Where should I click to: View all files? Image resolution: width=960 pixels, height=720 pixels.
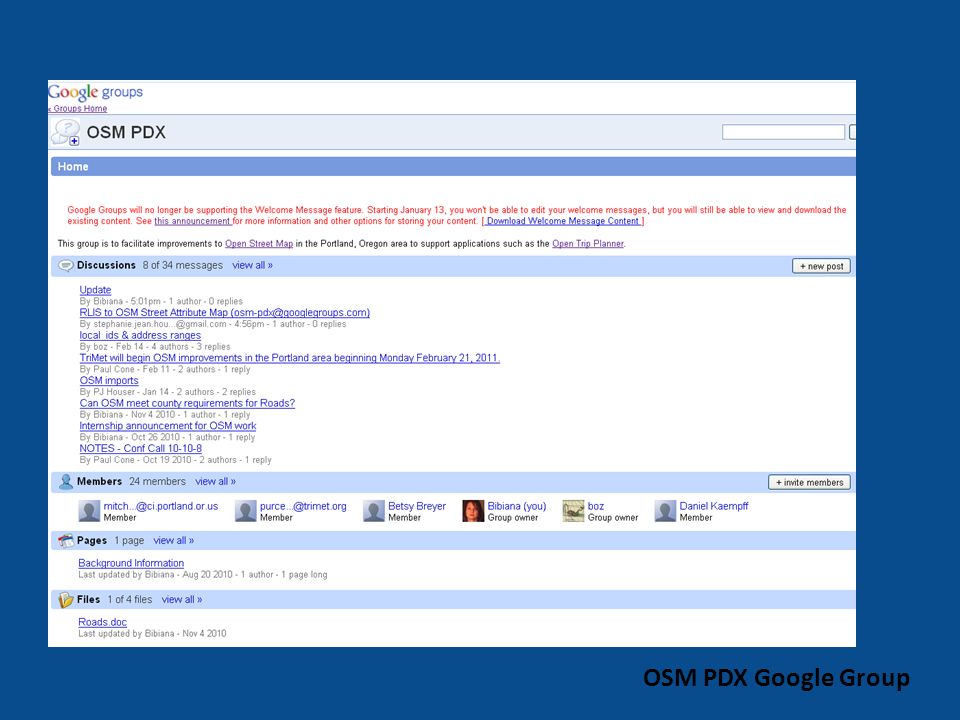[182, 599]
